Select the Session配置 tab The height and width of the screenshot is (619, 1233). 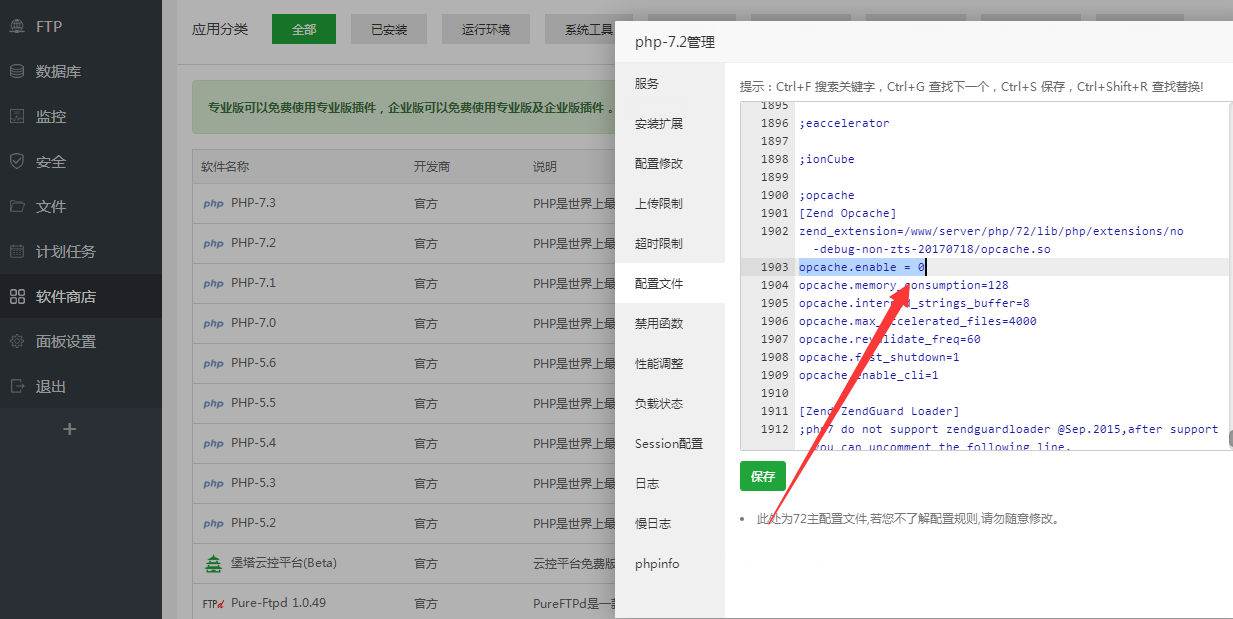pos(668,444)
